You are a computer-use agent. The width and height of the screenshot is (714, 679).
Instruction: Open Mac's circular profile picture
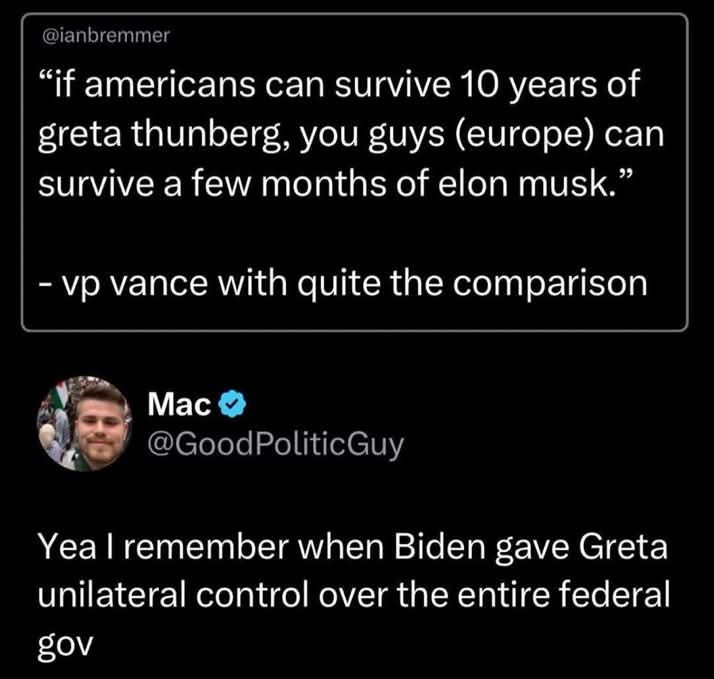84,424
